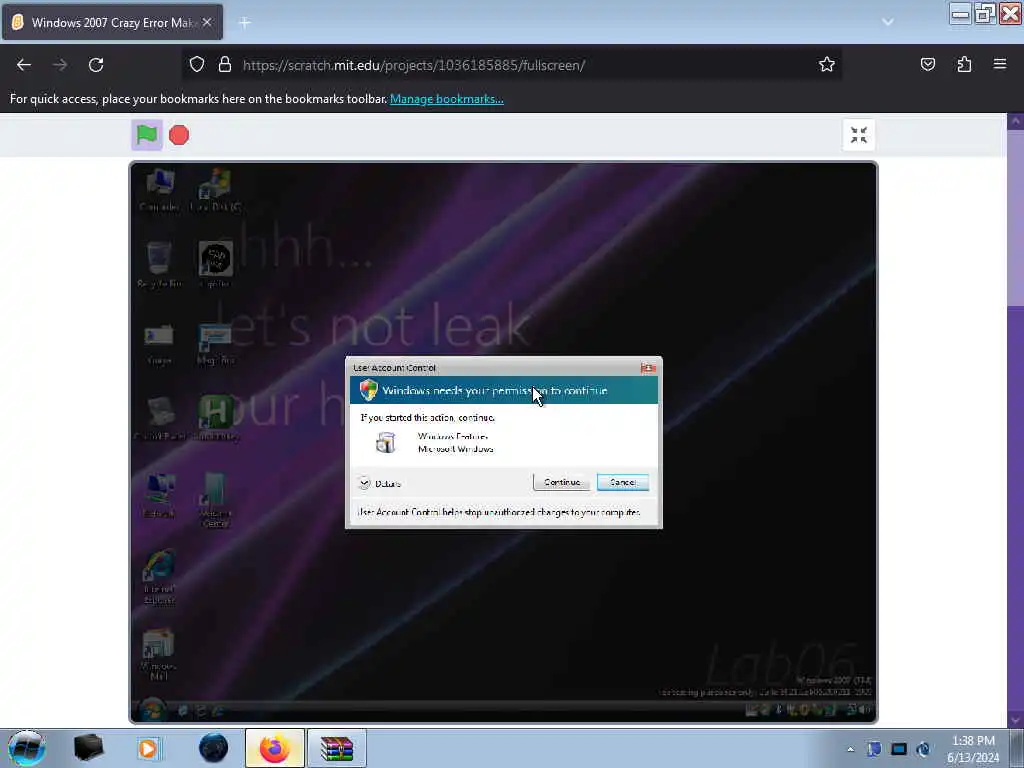1024x768 pixels.
Task: Open the Firefox hamburger application menu
Action: (1000, 64)
